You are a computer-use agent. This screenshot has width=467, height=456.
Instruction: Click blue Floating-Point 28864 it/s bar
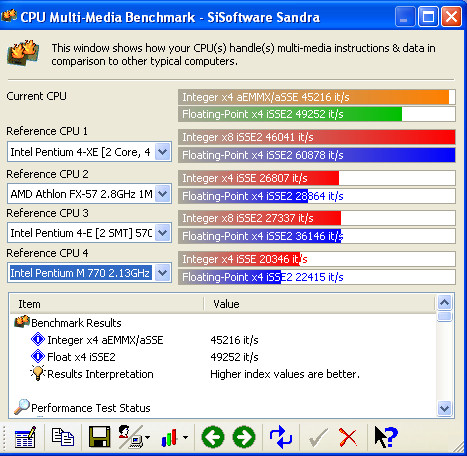pyautogui.click(x=317, y=196)
